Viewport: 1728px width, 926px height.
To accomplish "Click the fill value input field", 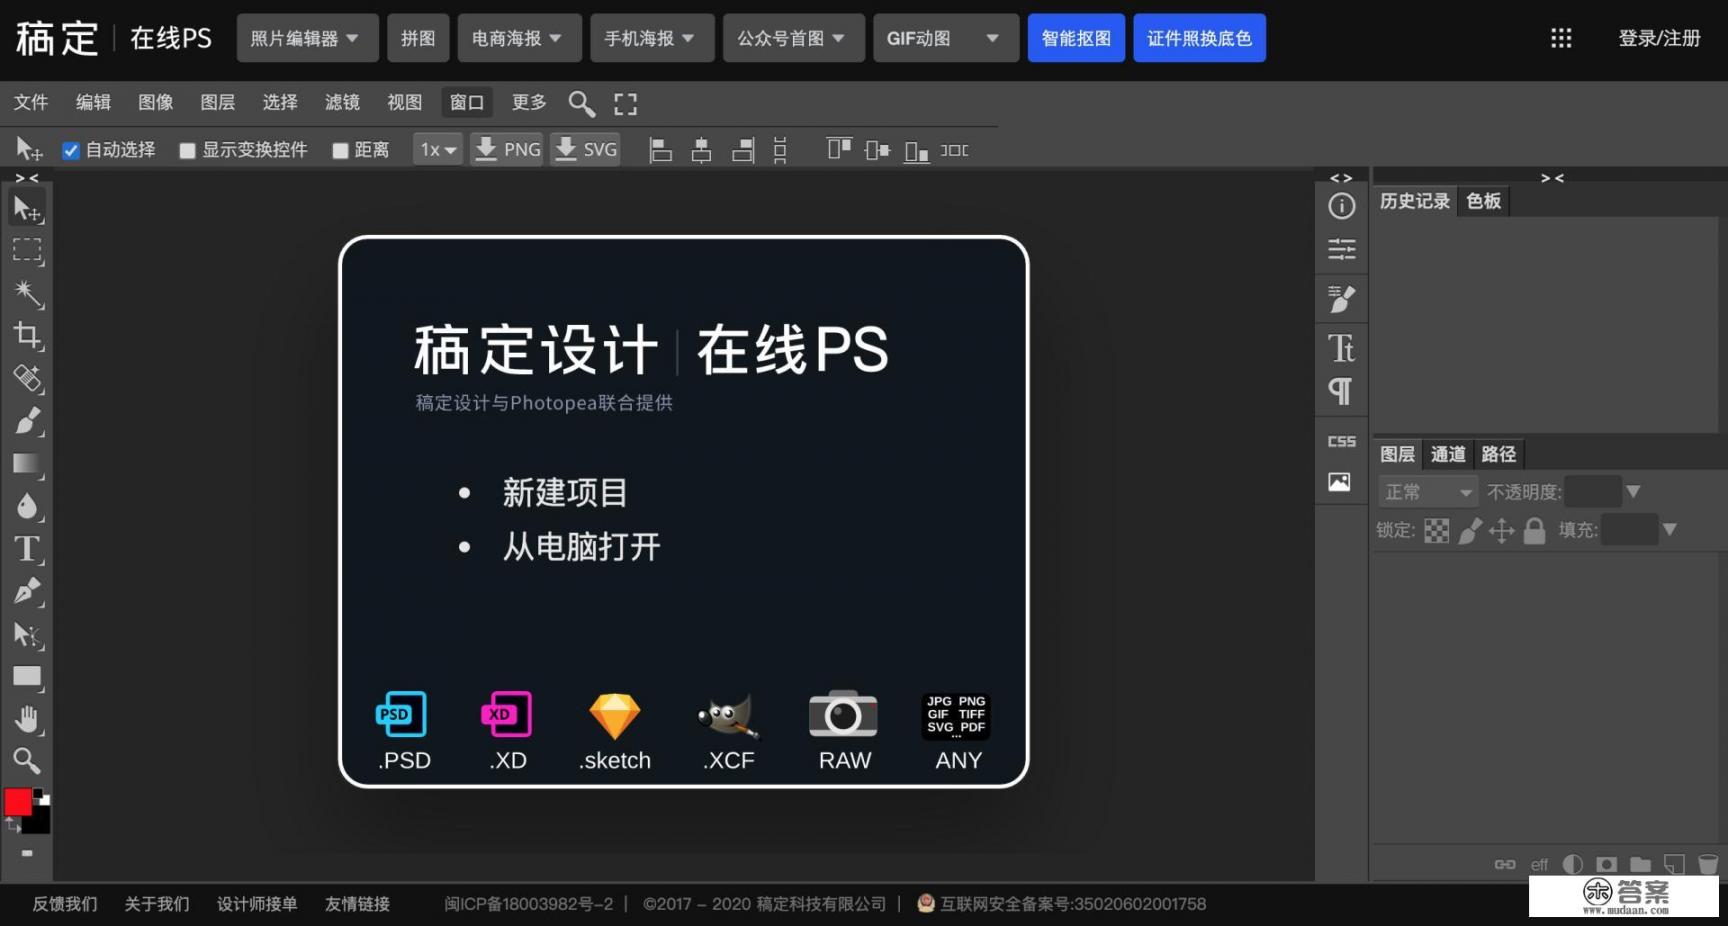I will [1629, 530].
